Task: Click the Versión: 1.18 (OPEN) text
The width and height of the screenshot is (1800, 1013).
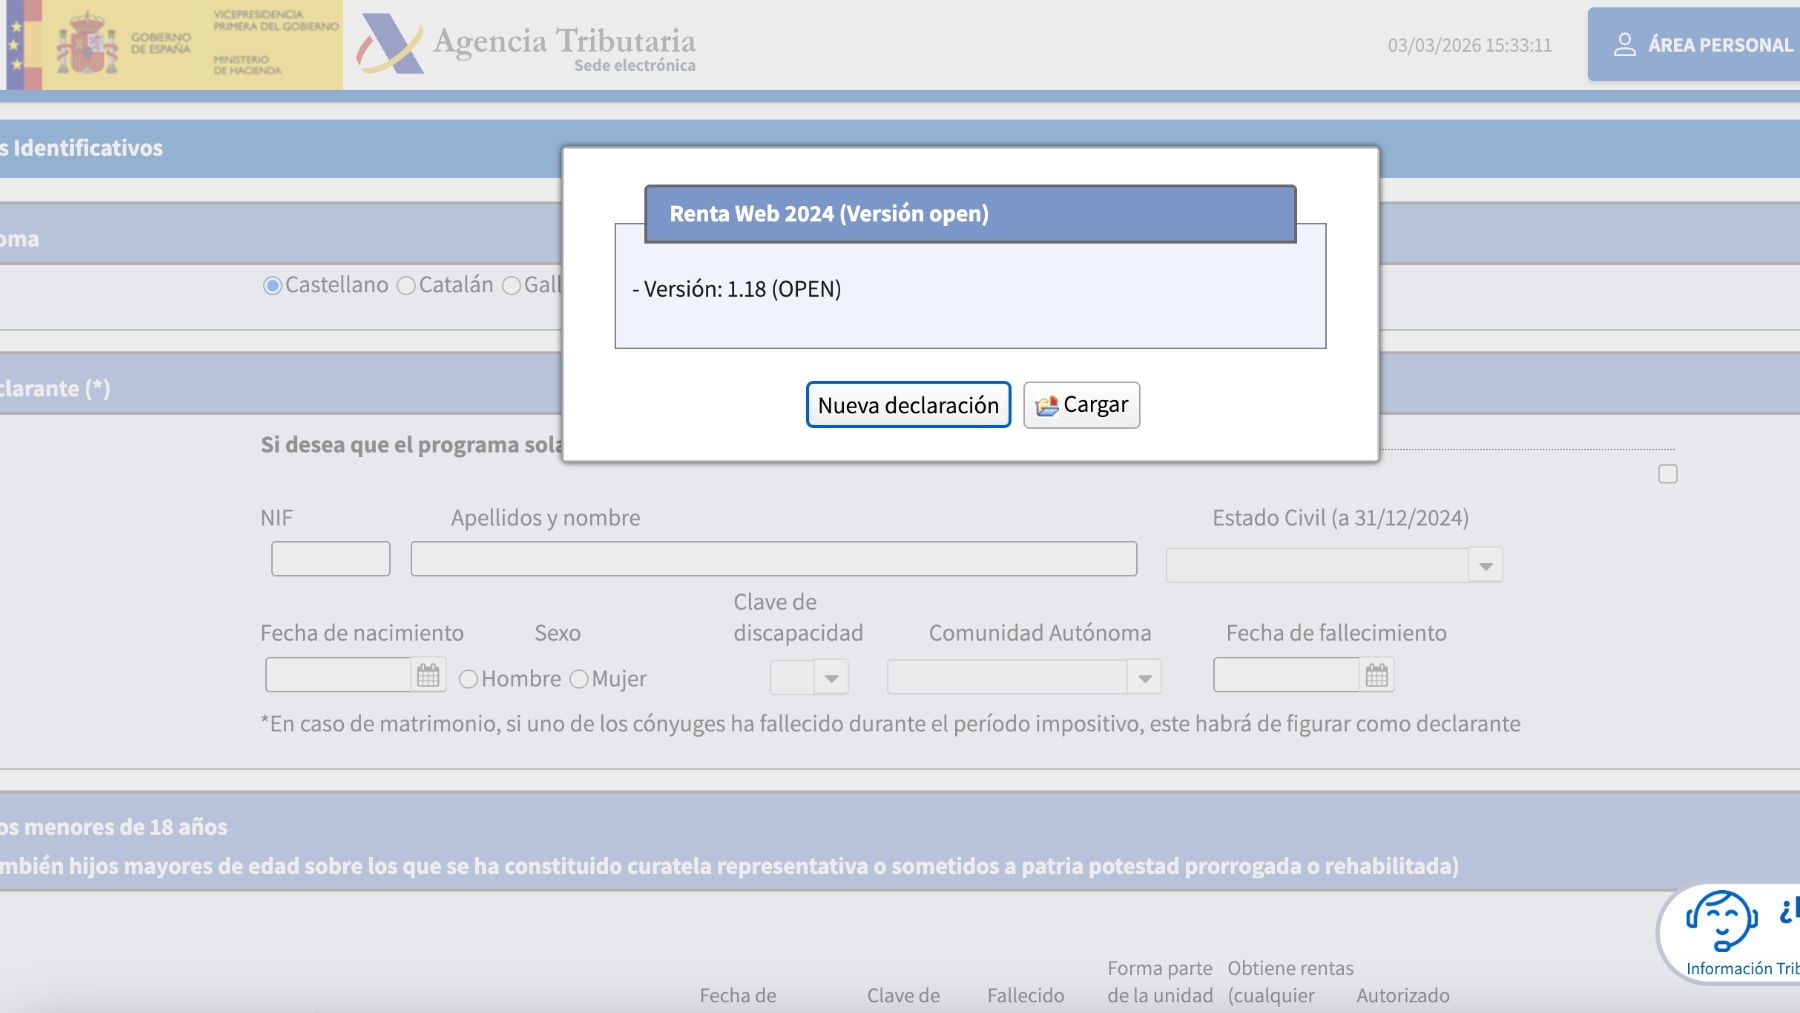Action: tap(742, 289)
